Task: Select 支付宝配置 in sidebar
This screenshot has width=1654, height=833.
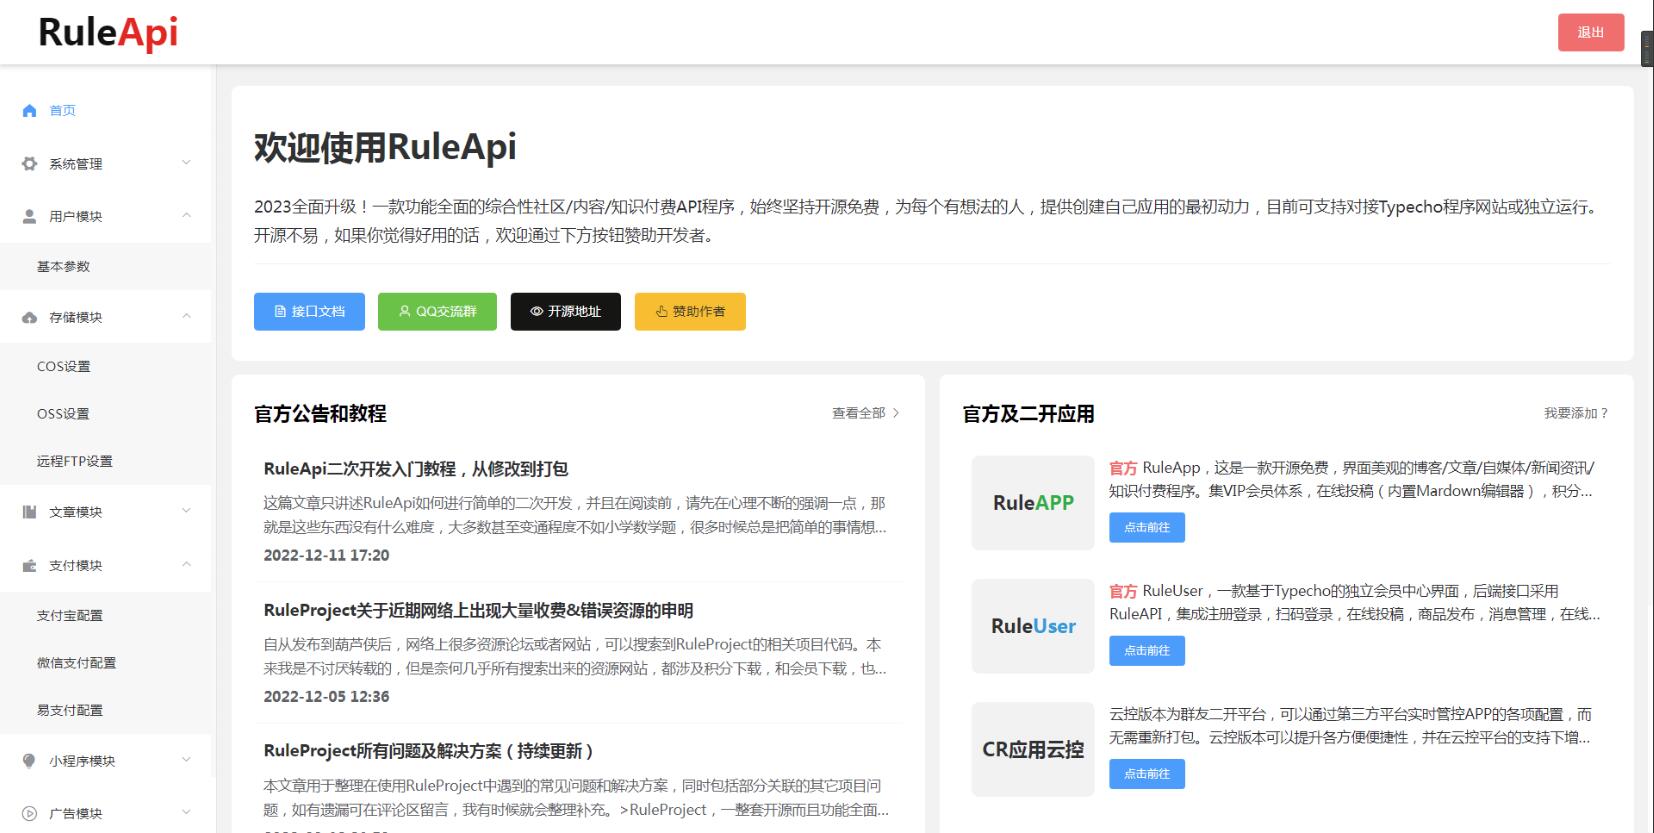Action: tap(69, 616)
